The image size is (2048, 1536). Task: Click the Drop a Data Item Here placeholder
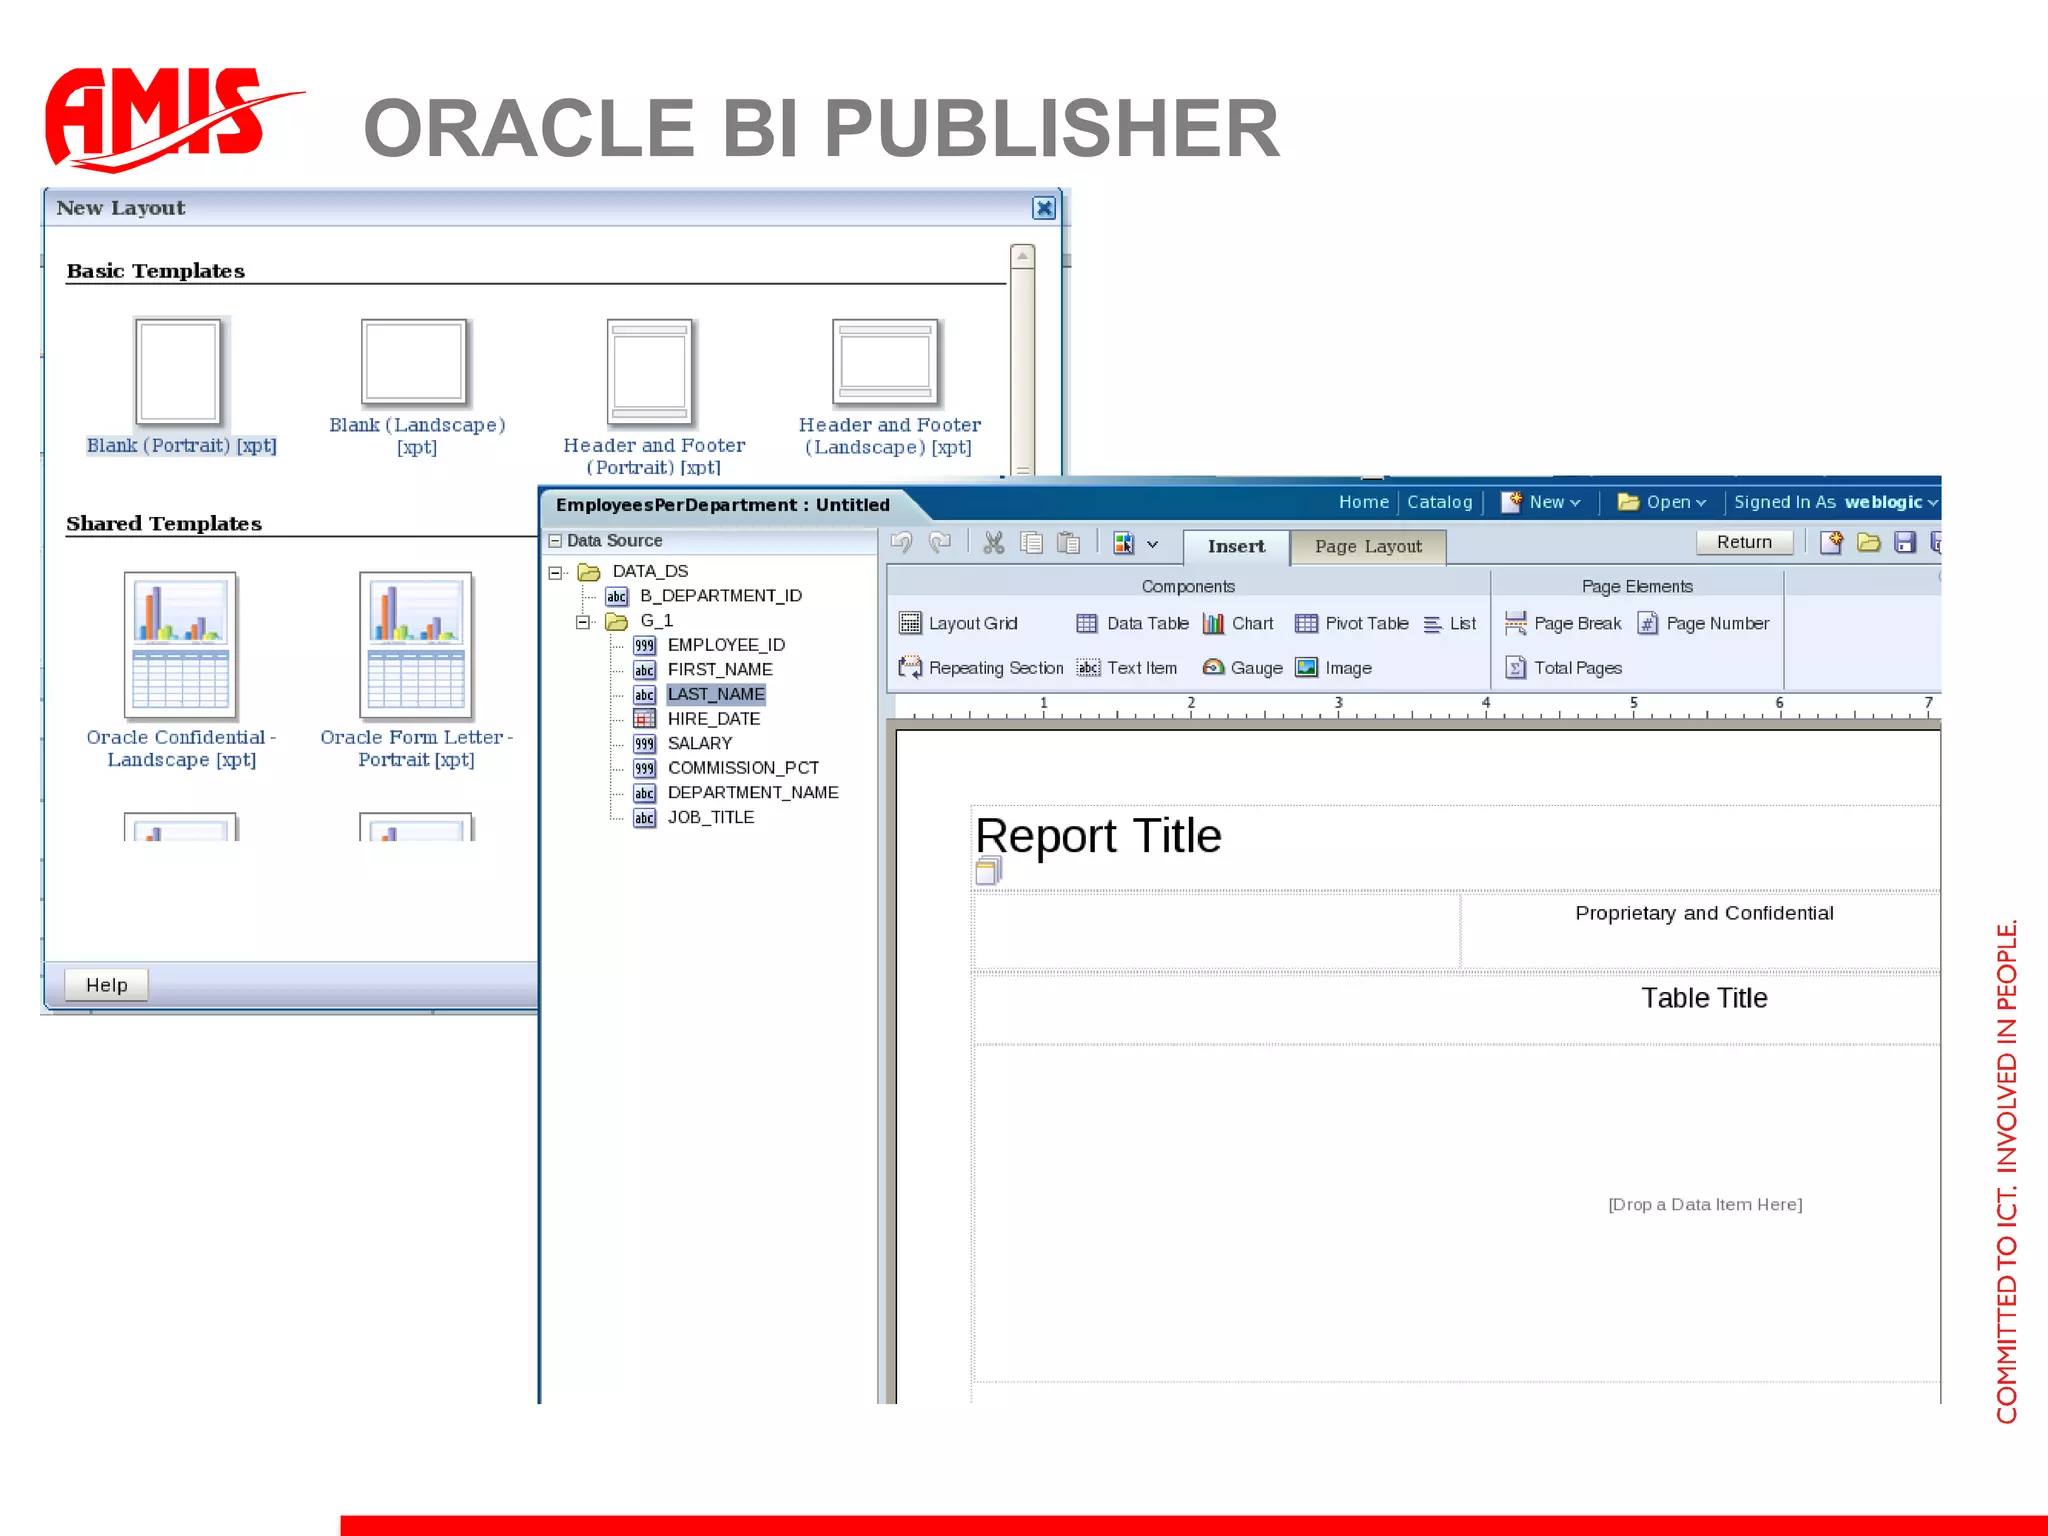tap(1705, 1205)
